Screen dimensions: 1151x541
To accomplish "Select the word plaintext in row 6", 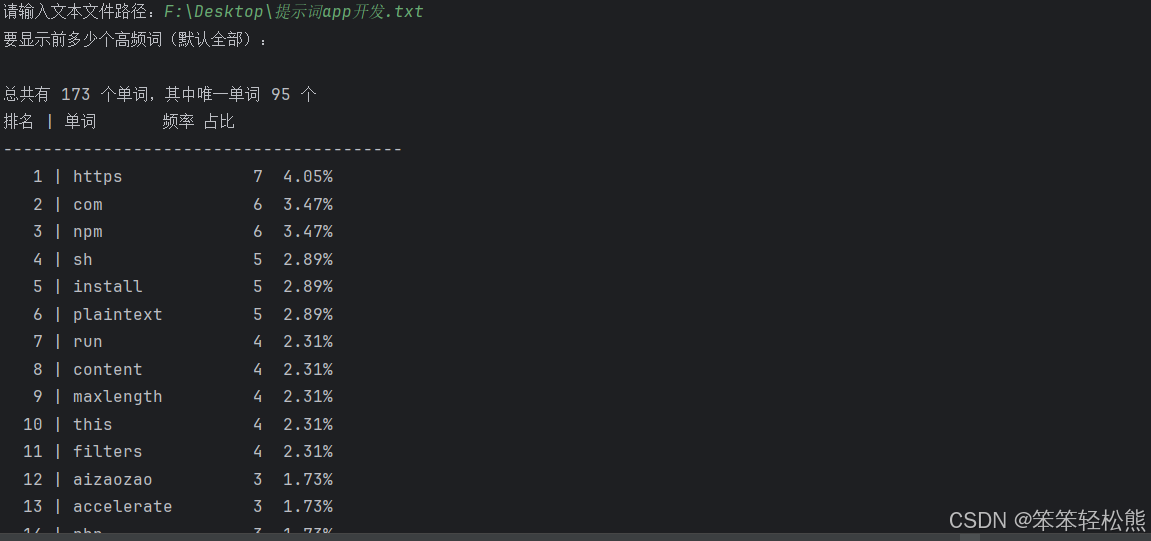I will (x=117, y=314).
